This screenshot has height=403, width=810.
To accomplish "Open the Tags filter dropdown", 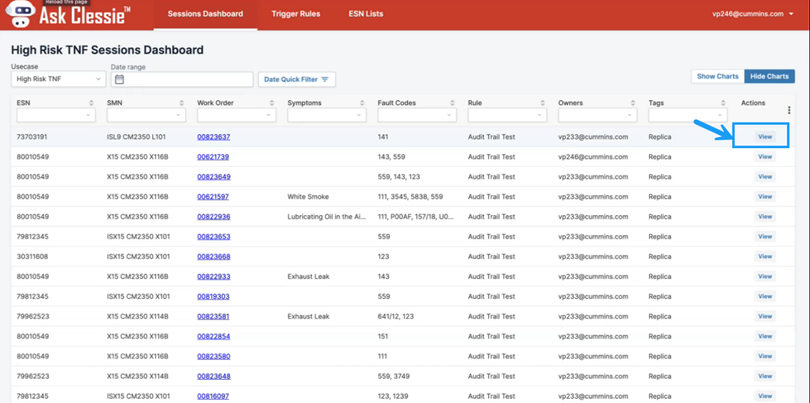I will pyautogui.click(x=688, y=115).
